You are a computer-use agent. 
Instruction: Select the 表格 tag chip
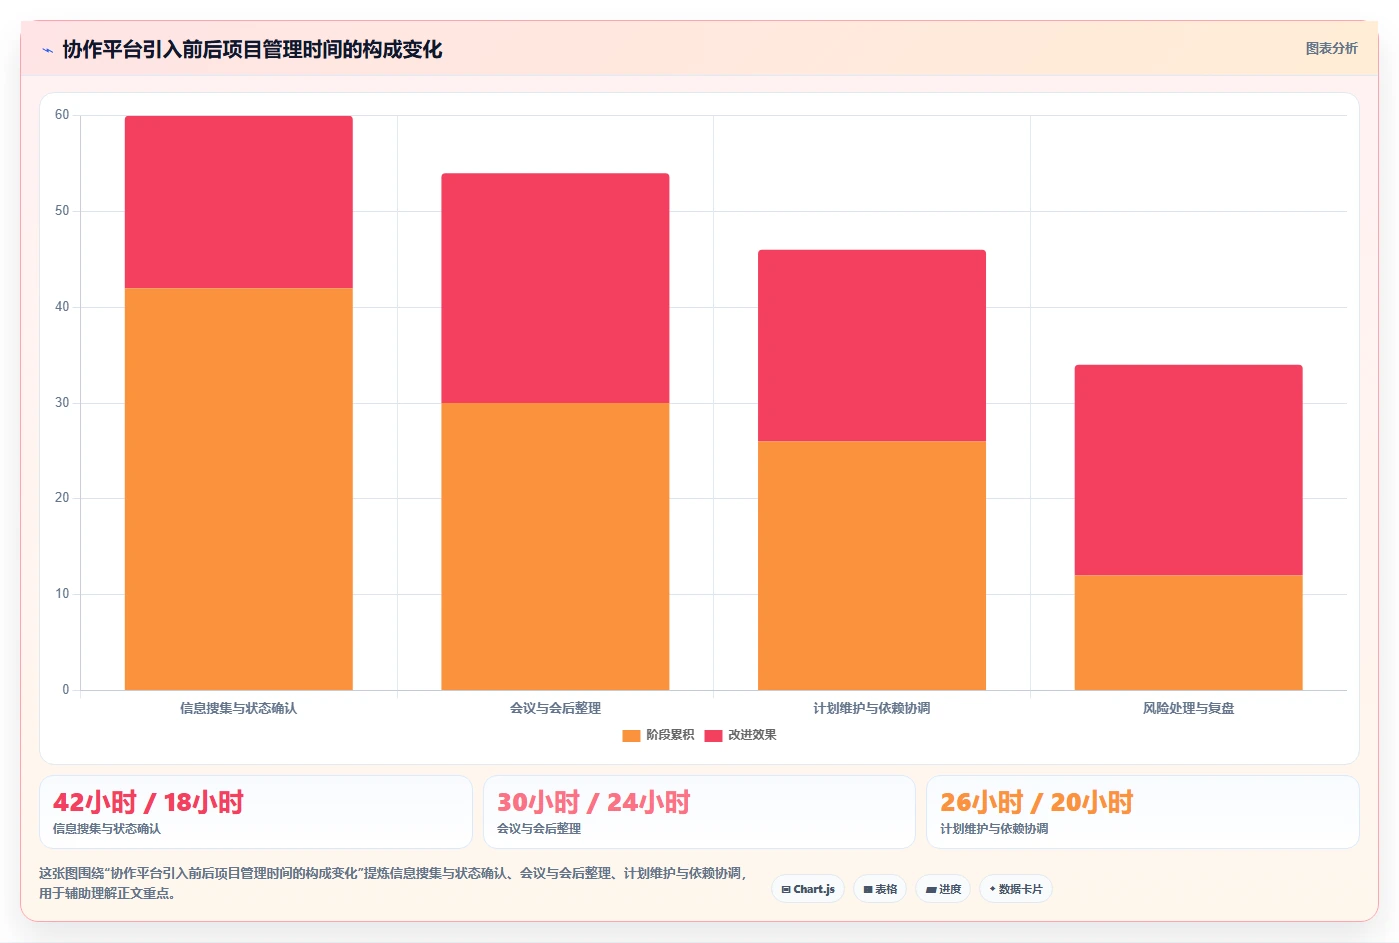pyautogui.click(x=880, y=889)
